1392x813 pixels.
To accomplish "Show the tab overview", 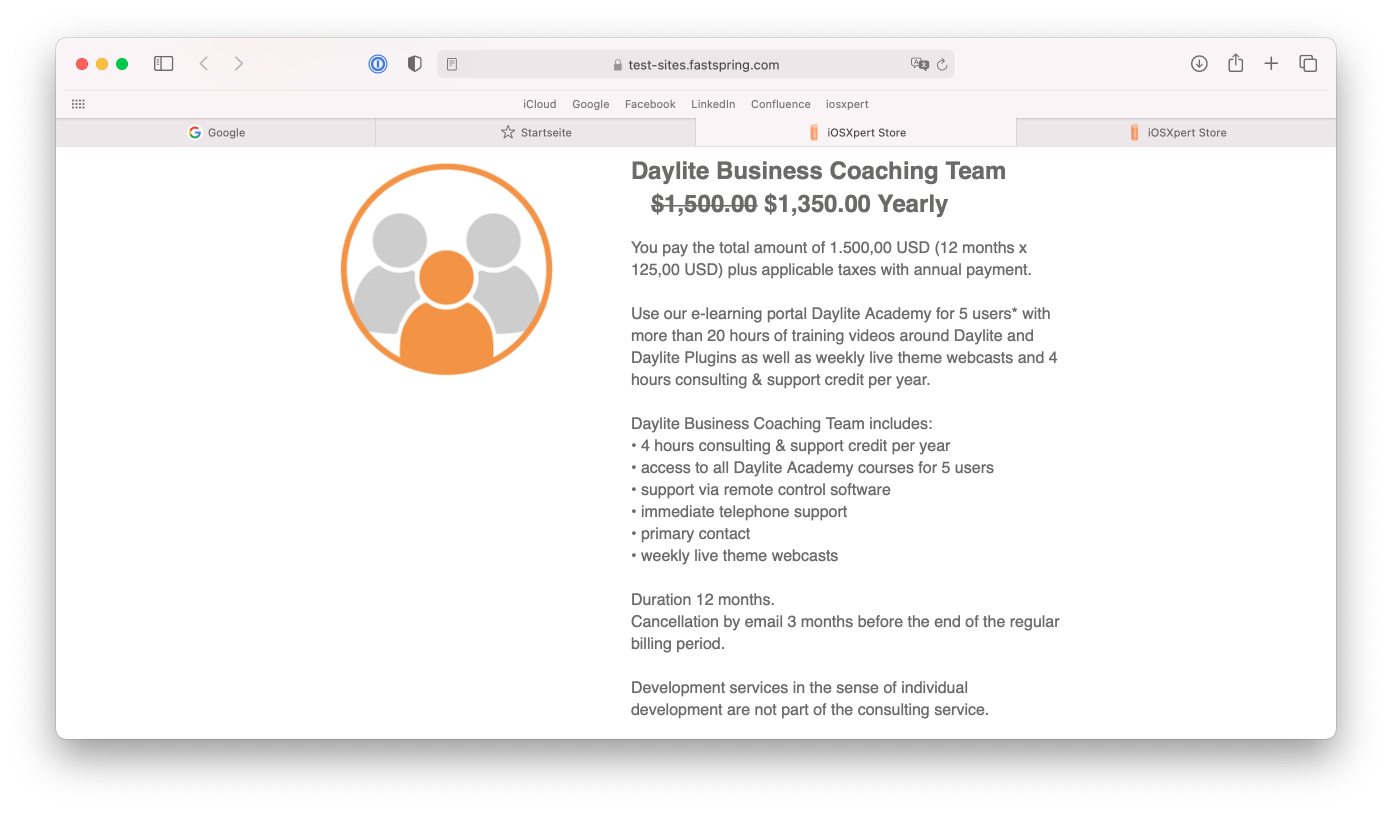I will point(1308,64).
